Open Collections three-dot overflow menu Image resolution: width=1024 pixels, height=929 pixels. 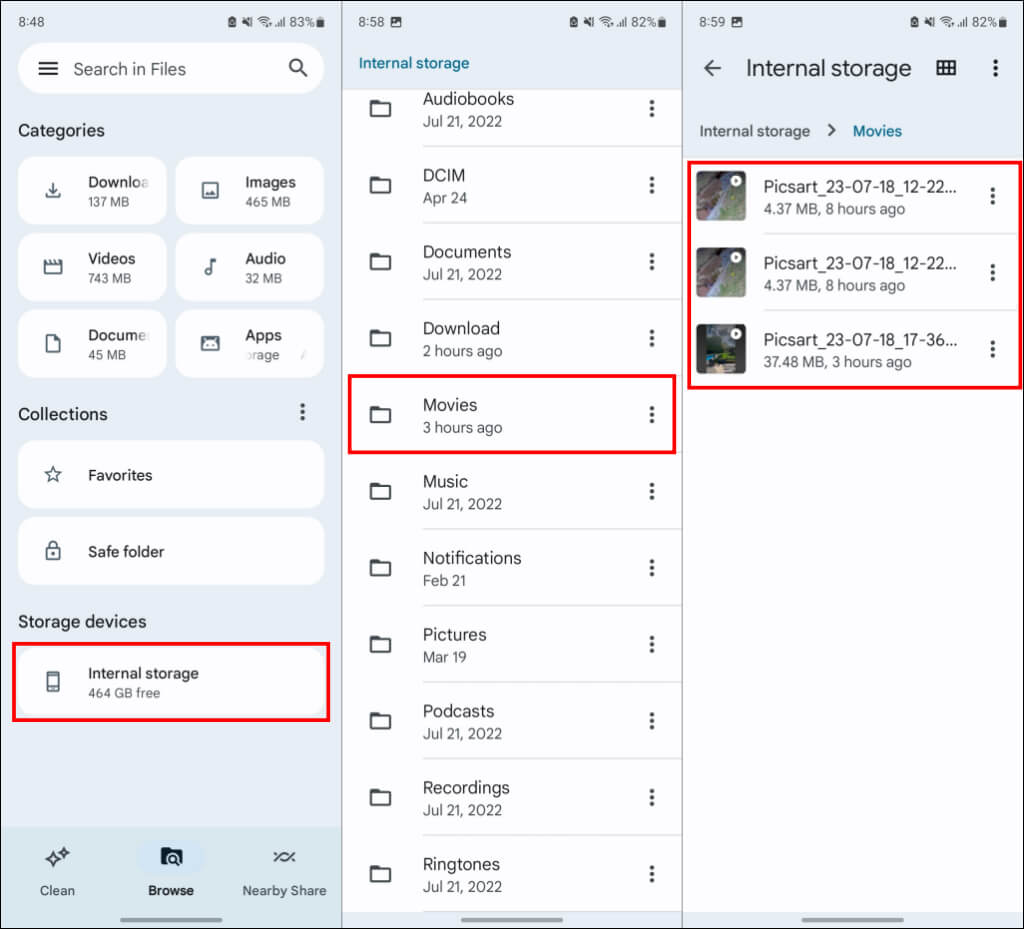(302, 412)
